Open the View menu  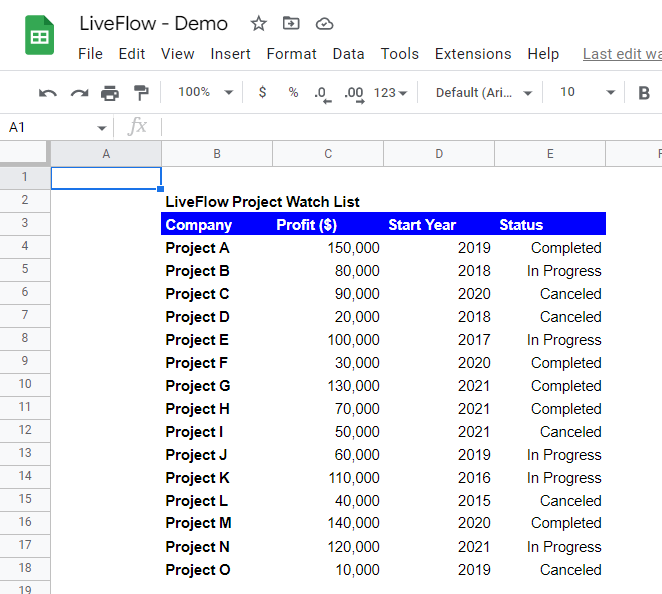coord(177,54)
